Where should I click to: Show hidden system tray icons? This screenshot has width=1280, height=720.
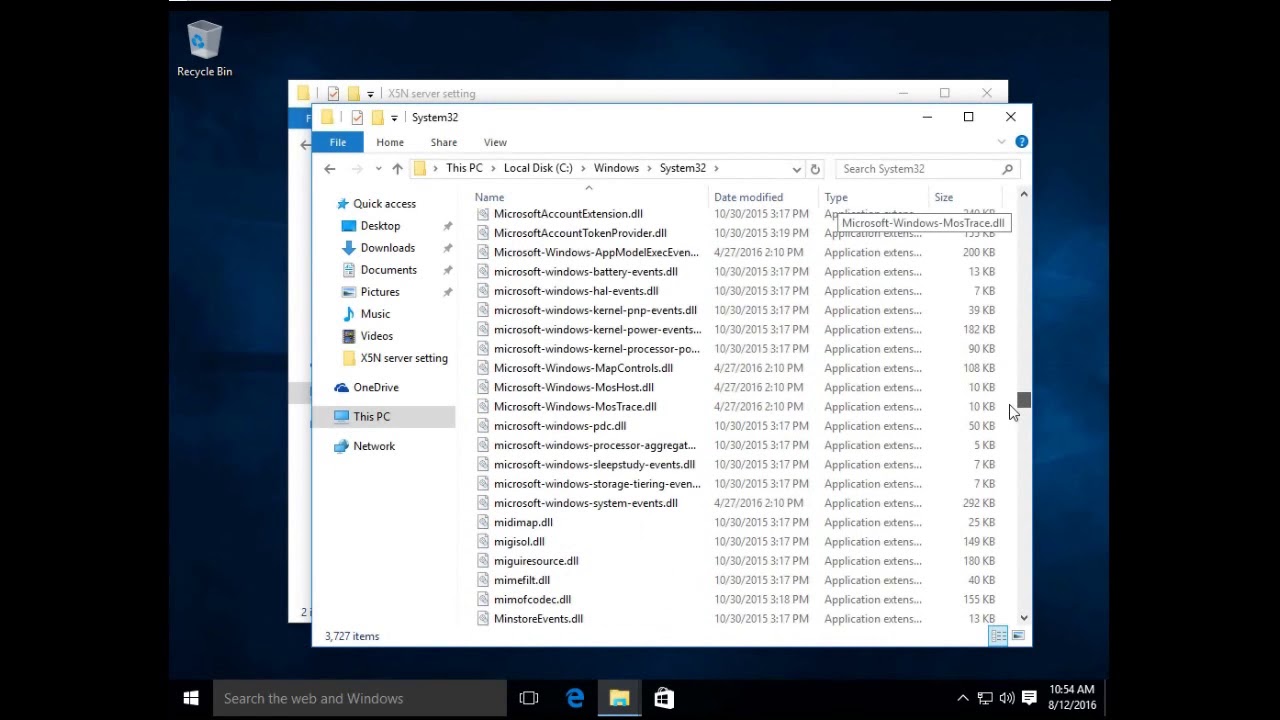click(963, 698)
